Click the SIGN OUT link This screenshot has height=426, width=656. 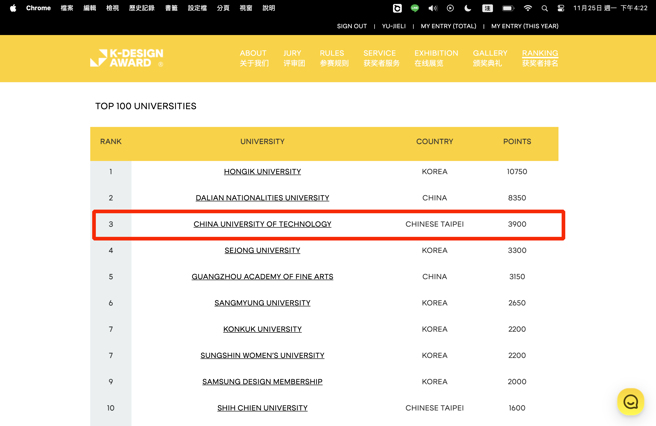pyautogui.click(x=351, y=26)
